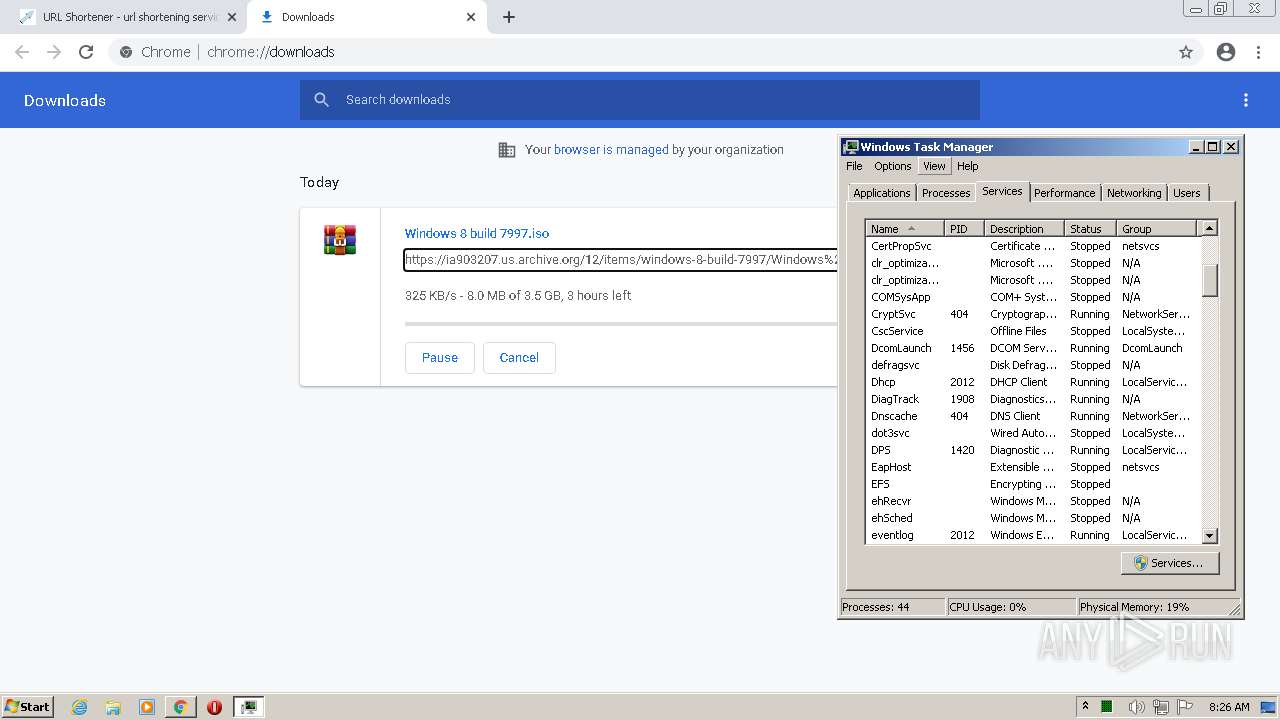Click the search magnifier in Downloads
The width and height of the screenshot is (1280, 720).
point(321,100)
